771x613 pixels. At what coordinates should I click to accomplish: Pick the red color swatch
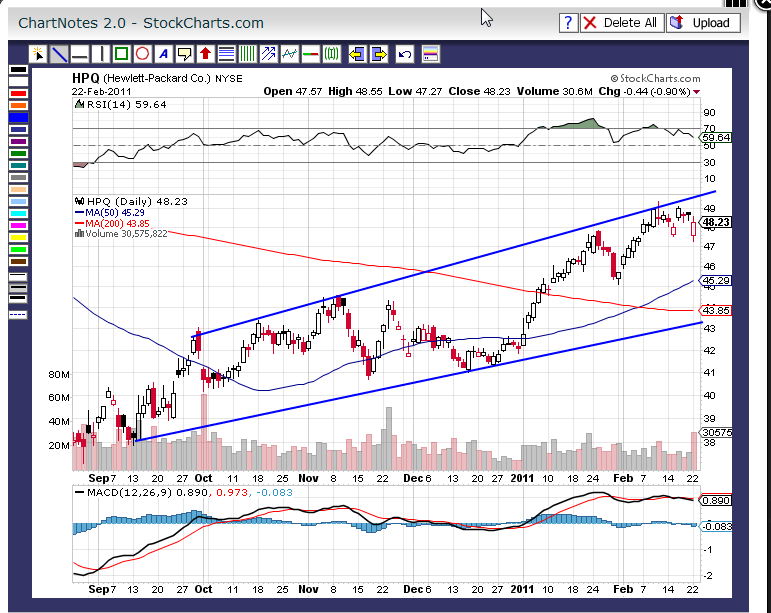18,93
